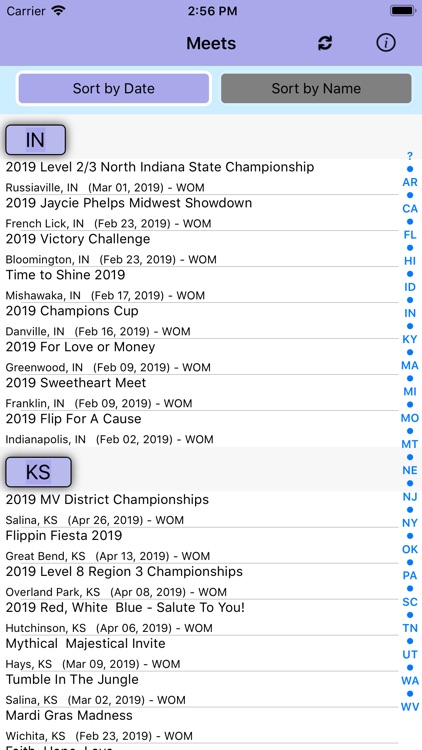Select 2019 MV District Championships
Viewport: 422px width, 750px height.
(201, 509)
